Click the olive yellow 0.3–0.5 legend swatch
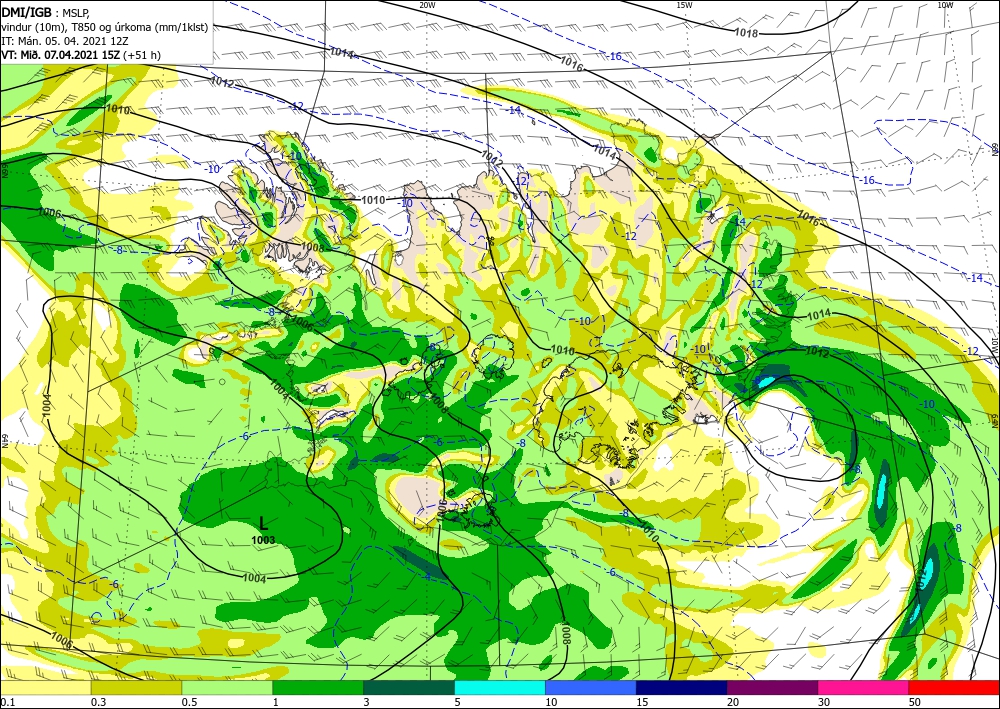The width and height of the screenshot is (1000, 709). click(x=136, y=688)
